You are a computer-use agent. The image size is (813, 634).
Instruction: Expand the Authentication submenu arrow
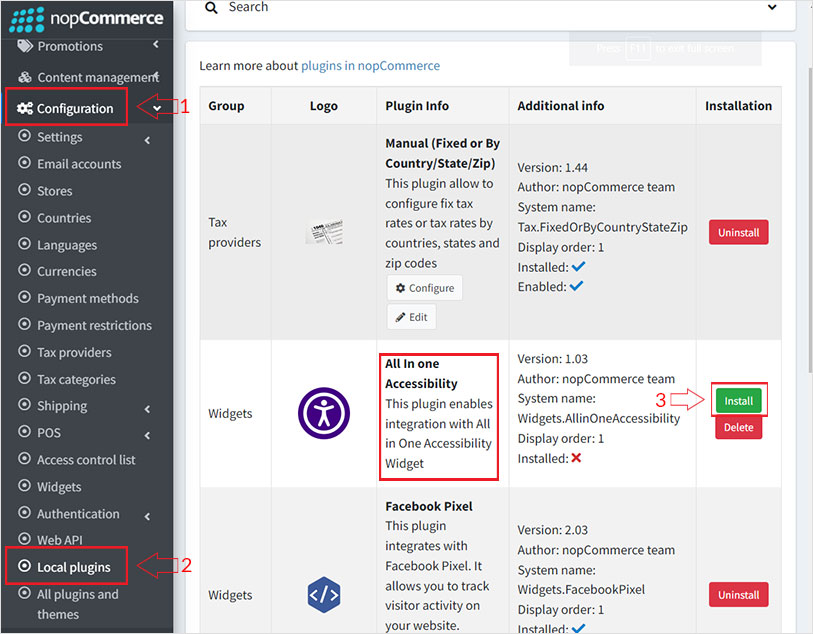pos(147,516)
